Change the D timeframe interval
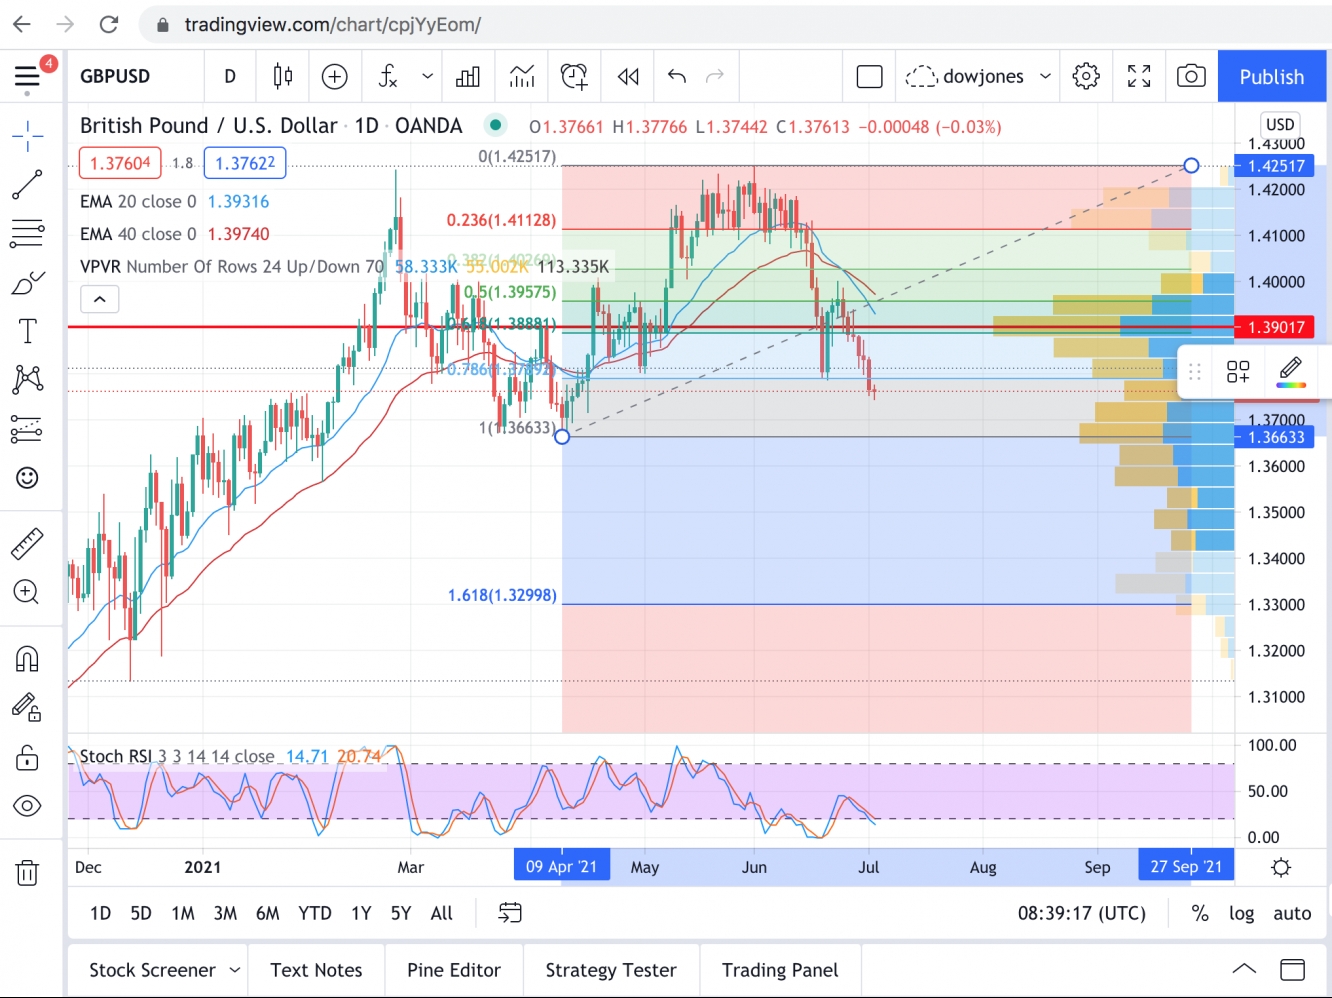The width and height of the screenshot is (1332, 998). [x=230, y=76]
